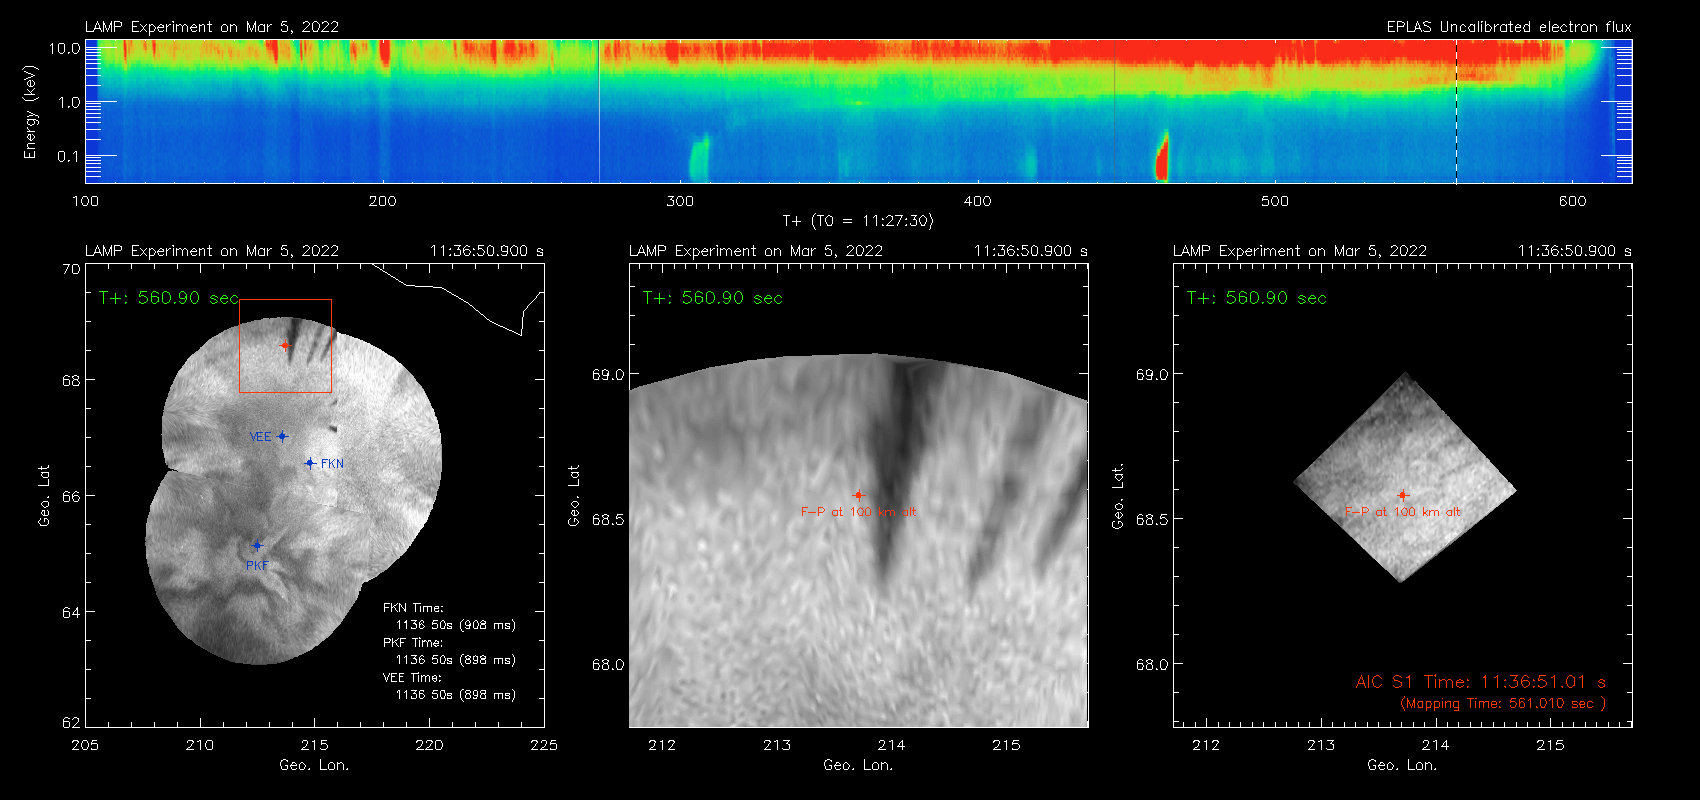Click the PKF station marker on the map

click(x=257, y=545)
